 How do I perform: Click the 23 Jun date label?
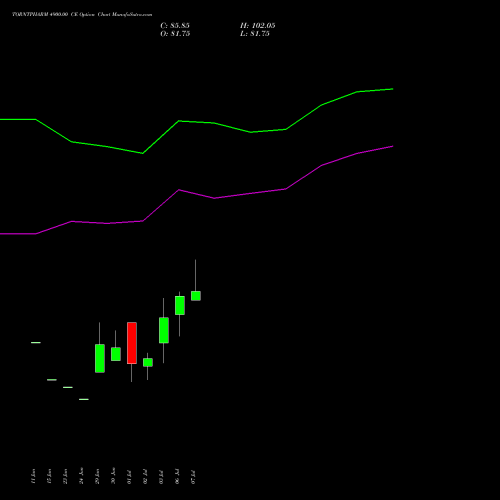(65, 476)
